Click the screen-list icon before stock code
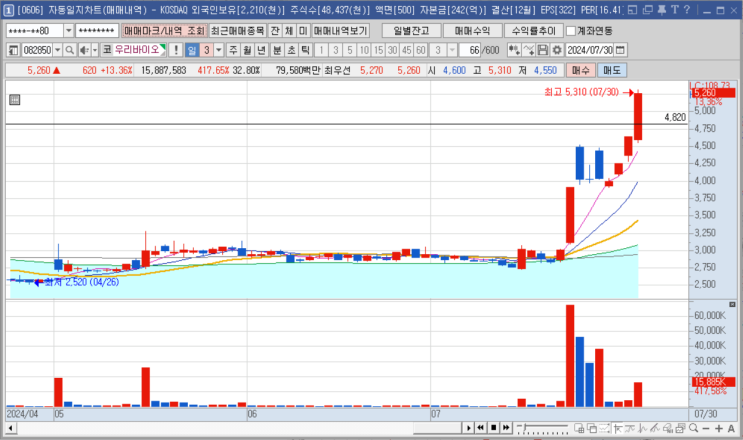The height and width of the screenshot is (440, 743). (13, 50)
